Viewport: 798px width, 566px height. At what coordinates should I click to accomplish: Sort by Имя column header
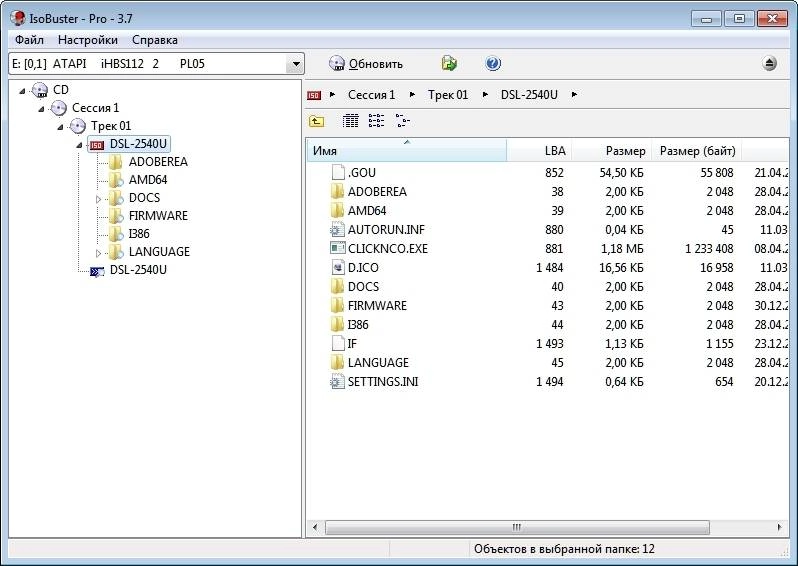[406, 151]
